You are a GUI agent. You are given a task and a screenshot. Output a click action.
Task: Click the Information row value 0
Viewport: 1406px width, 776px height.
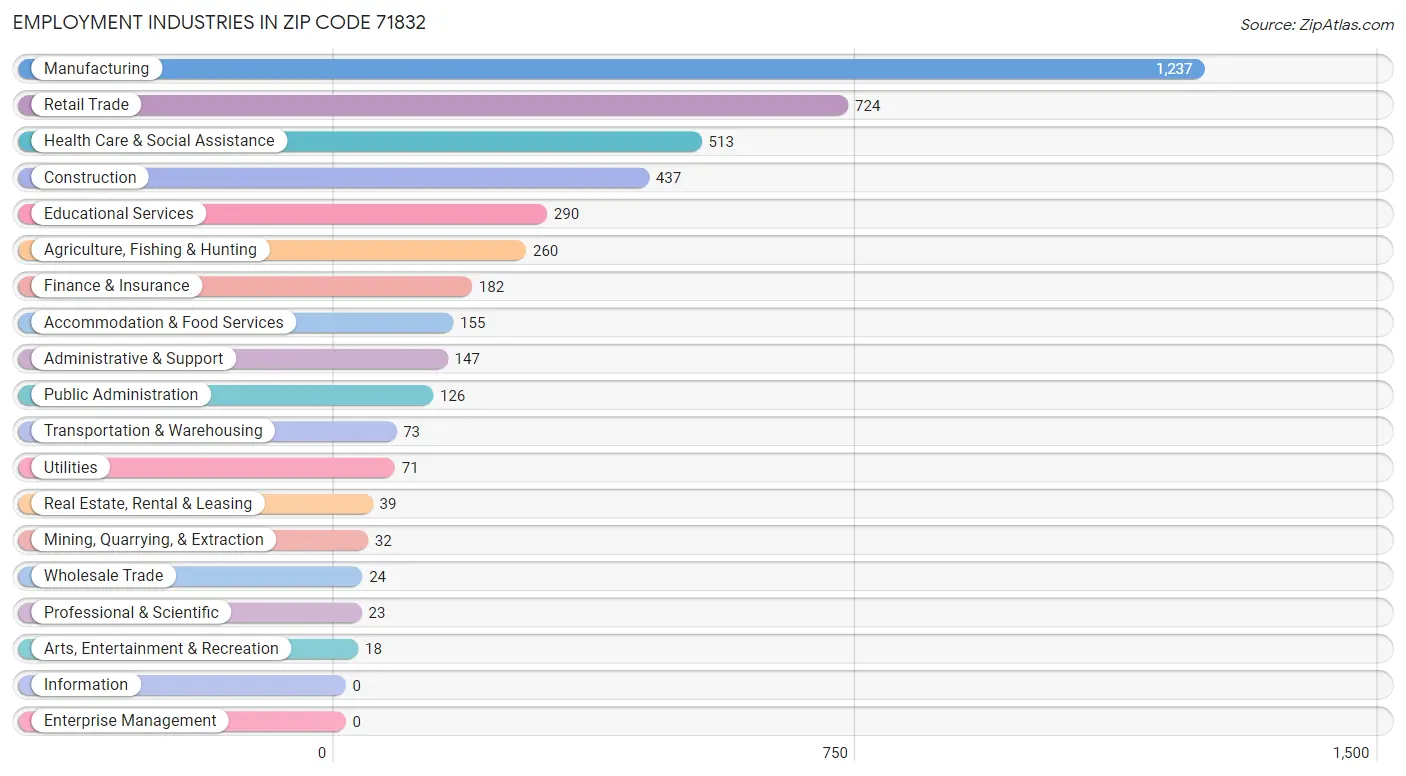(356, 686)
